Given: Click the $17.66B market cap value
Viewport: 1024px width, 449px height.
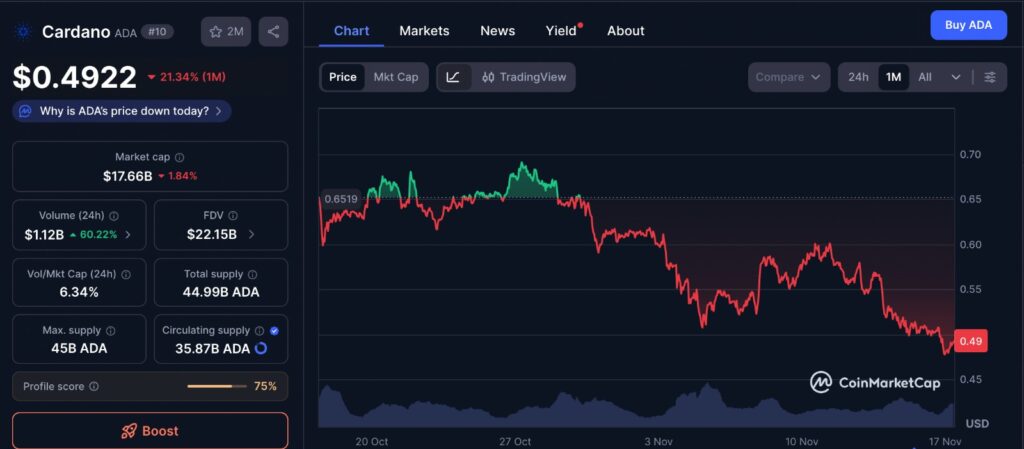Looking at the screenshot, I should [128, 176].
